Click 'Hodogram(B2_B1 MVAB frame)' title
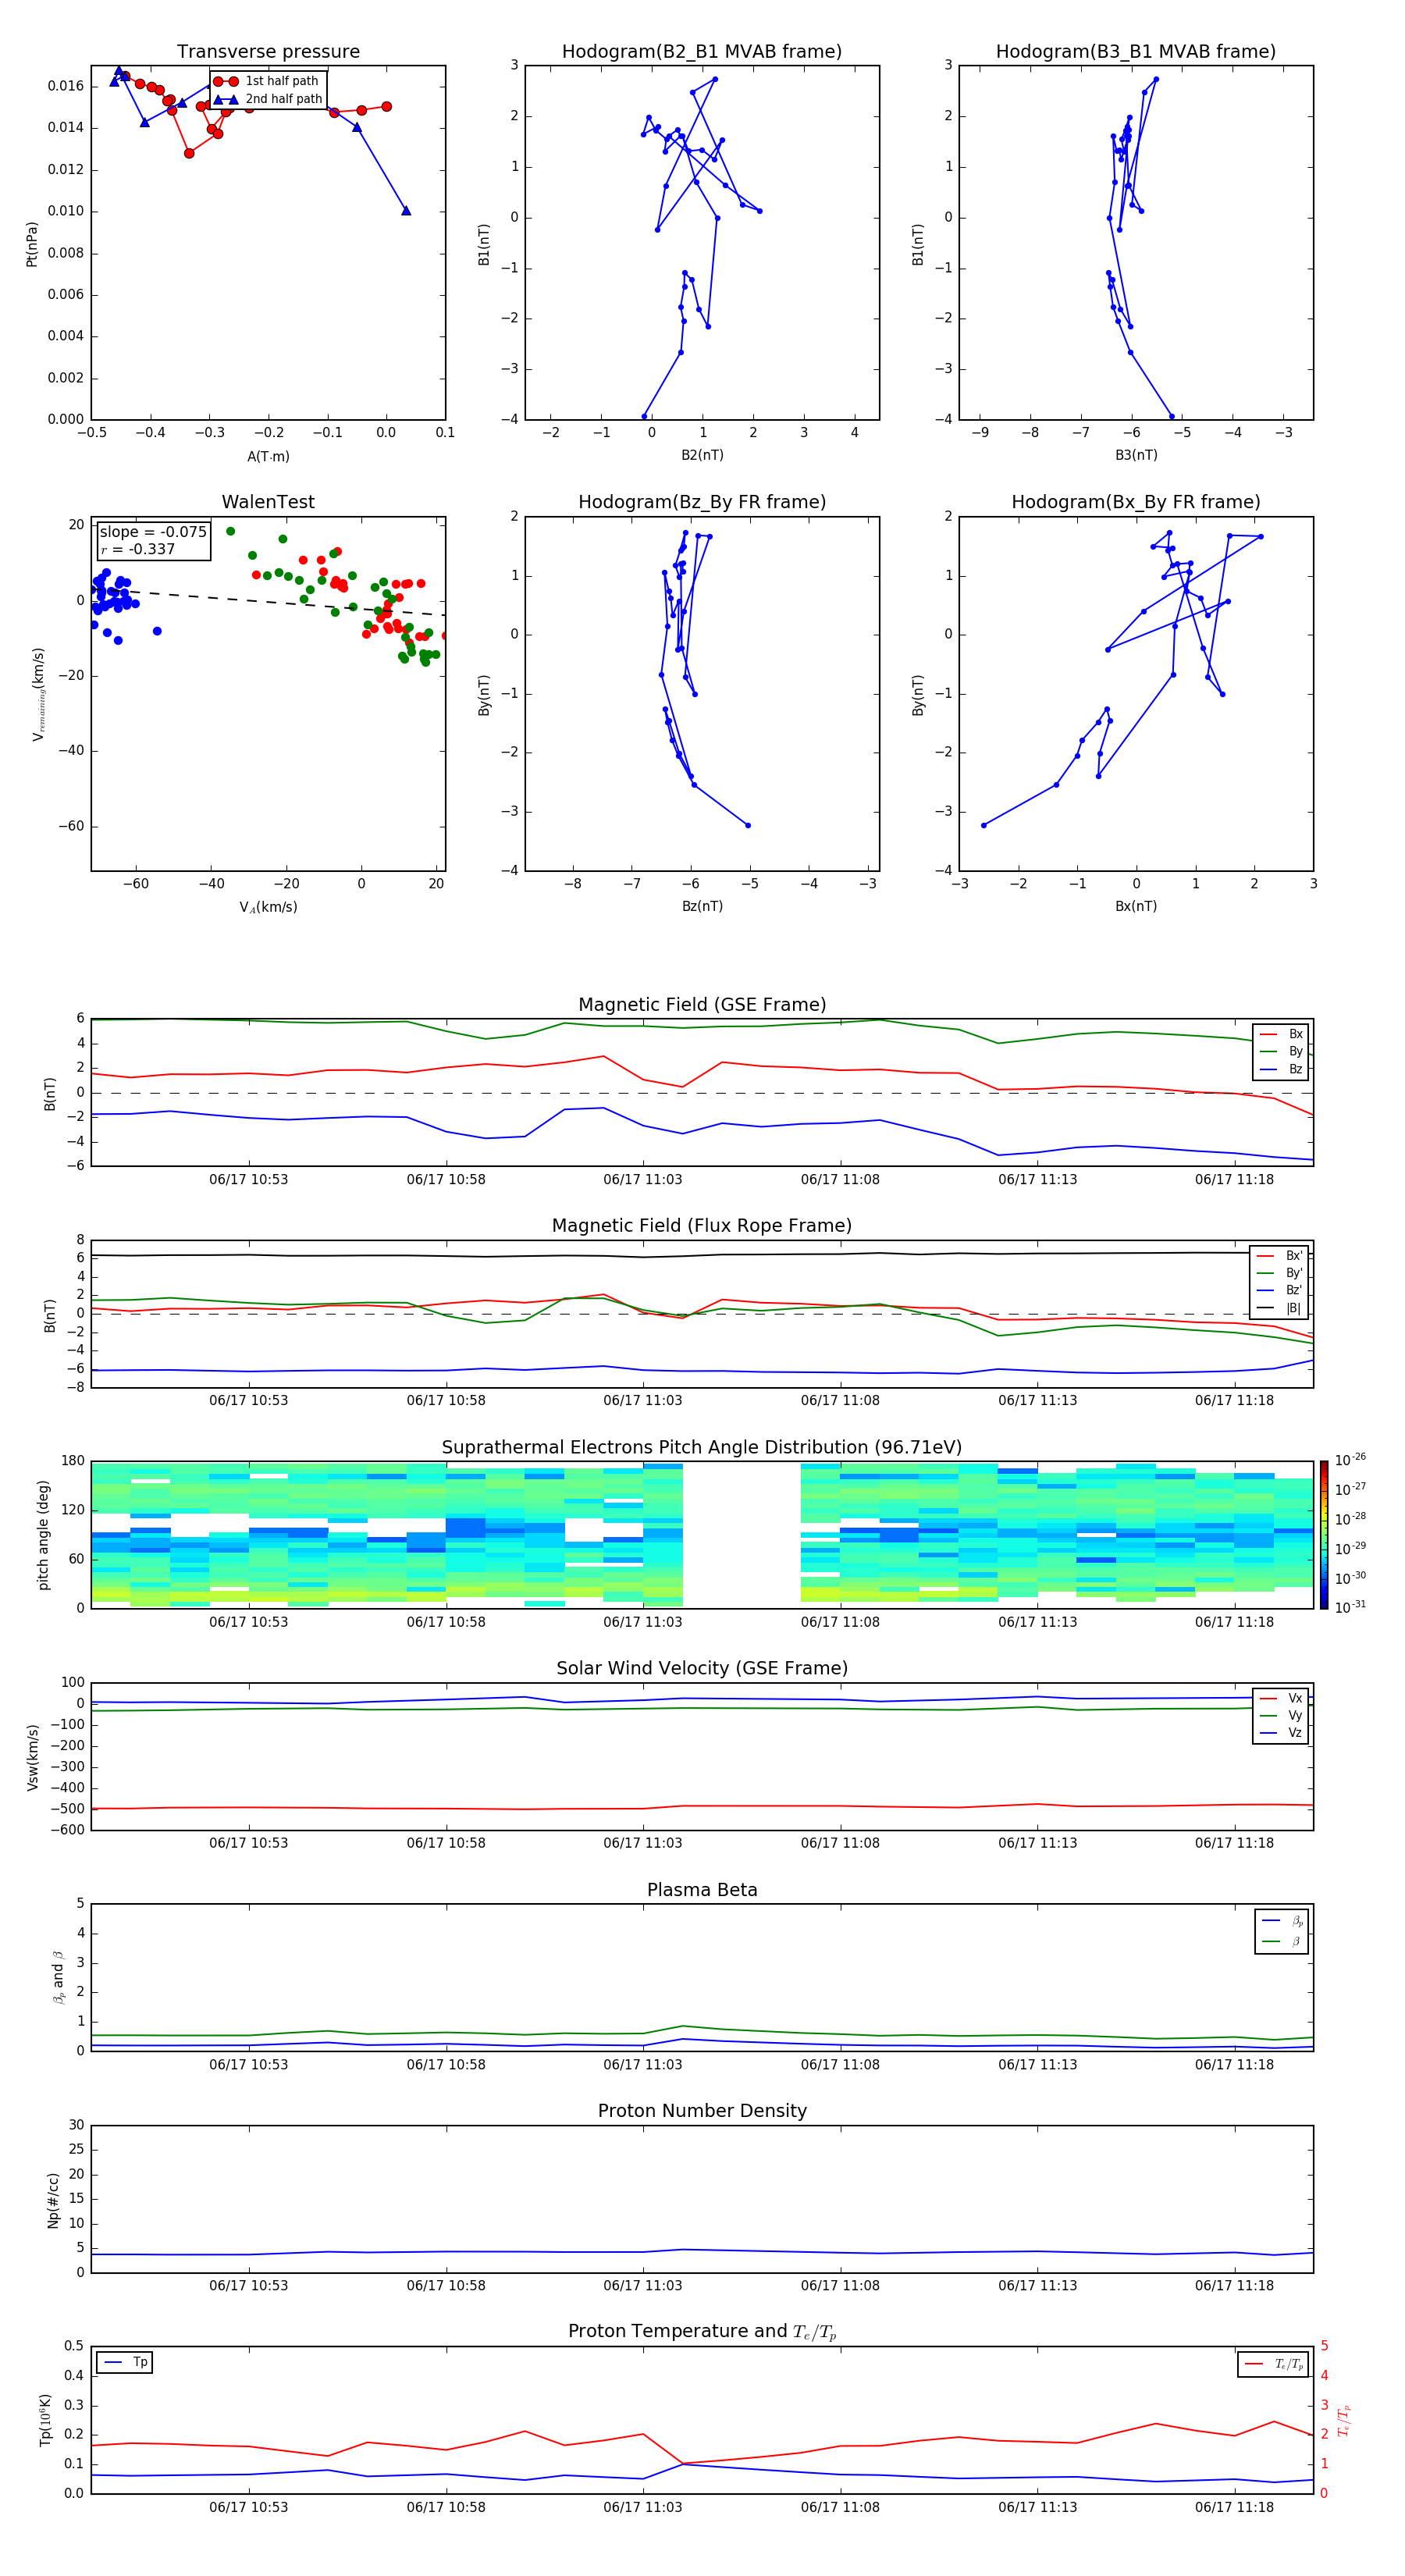Viewport: 1405px width, 2576px height. point(702,51)
